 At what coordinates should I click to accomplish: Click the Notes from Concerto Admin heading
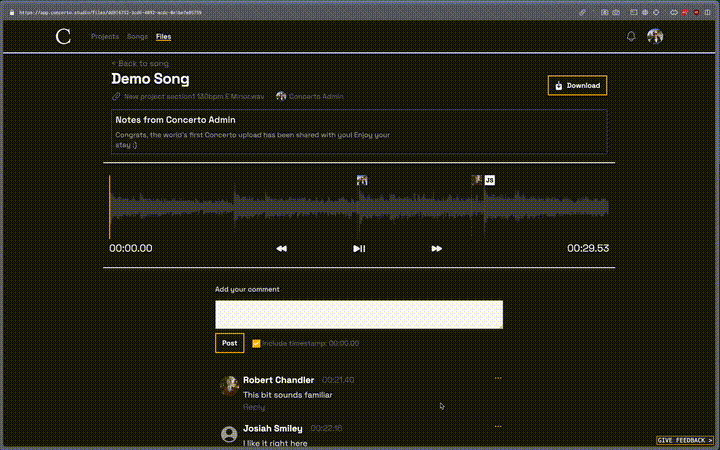point(175,120)
